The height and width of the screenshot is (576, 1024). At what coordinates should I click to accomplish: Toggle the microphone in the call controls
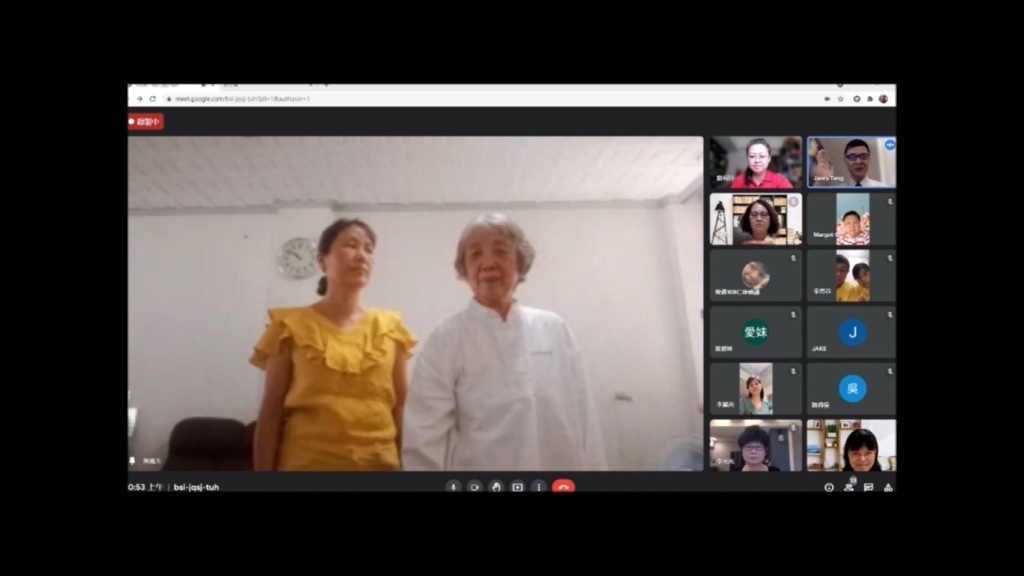(x=453, y=487)
